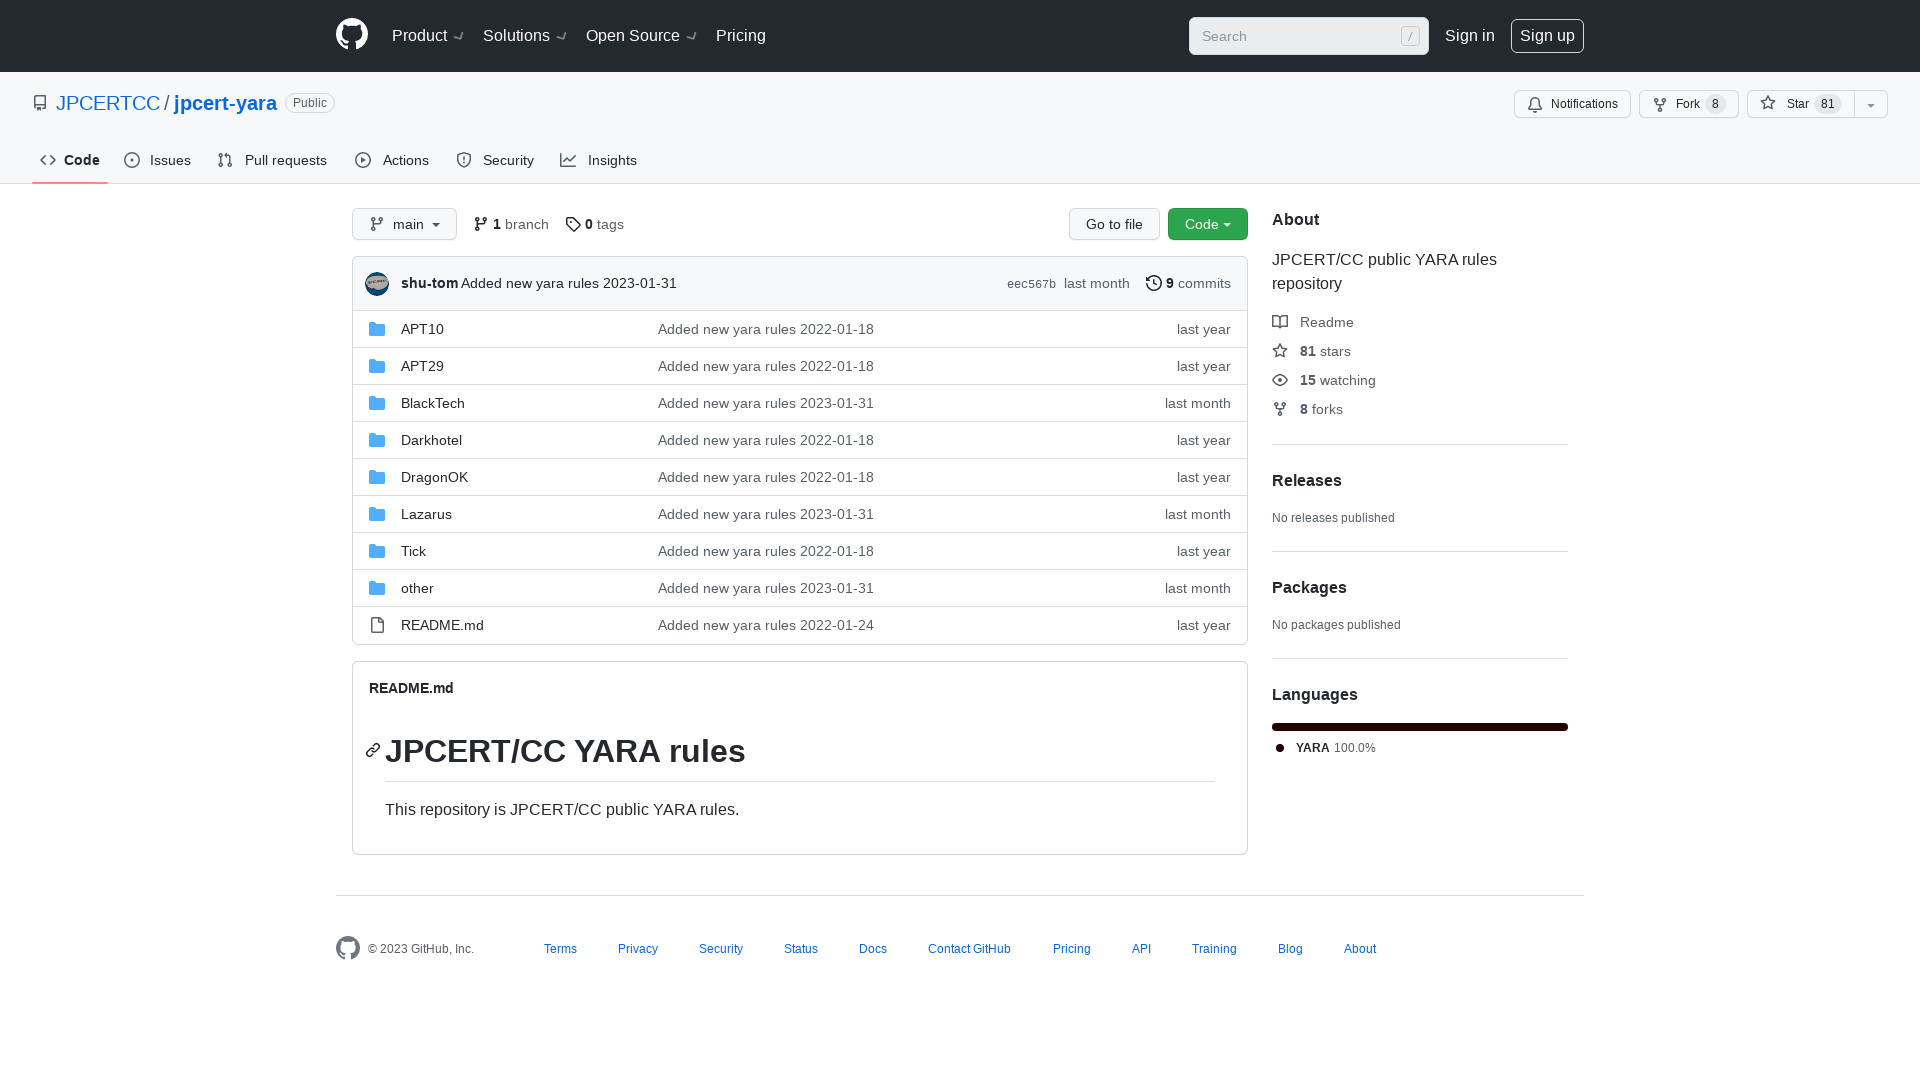Open JPCERTCC organization link

[x=108, y=103]
